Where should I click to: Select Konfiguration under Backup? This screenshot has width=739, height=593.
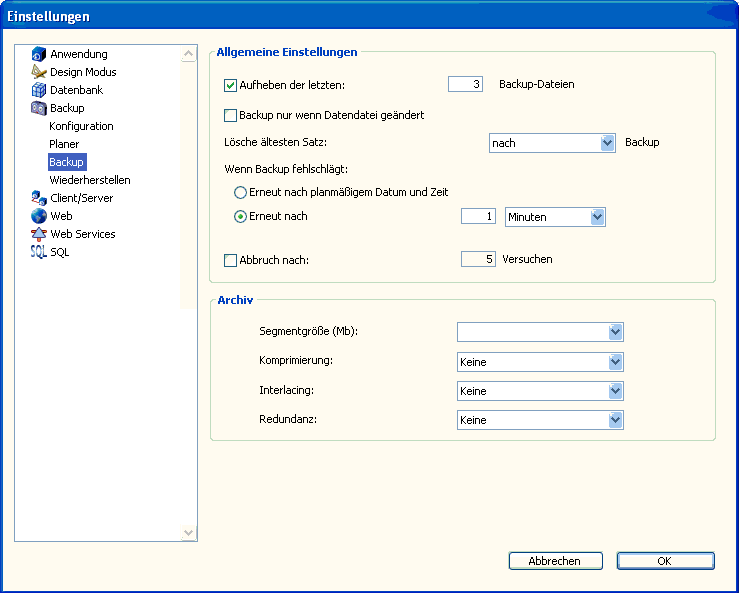click(x=81, y=126)
